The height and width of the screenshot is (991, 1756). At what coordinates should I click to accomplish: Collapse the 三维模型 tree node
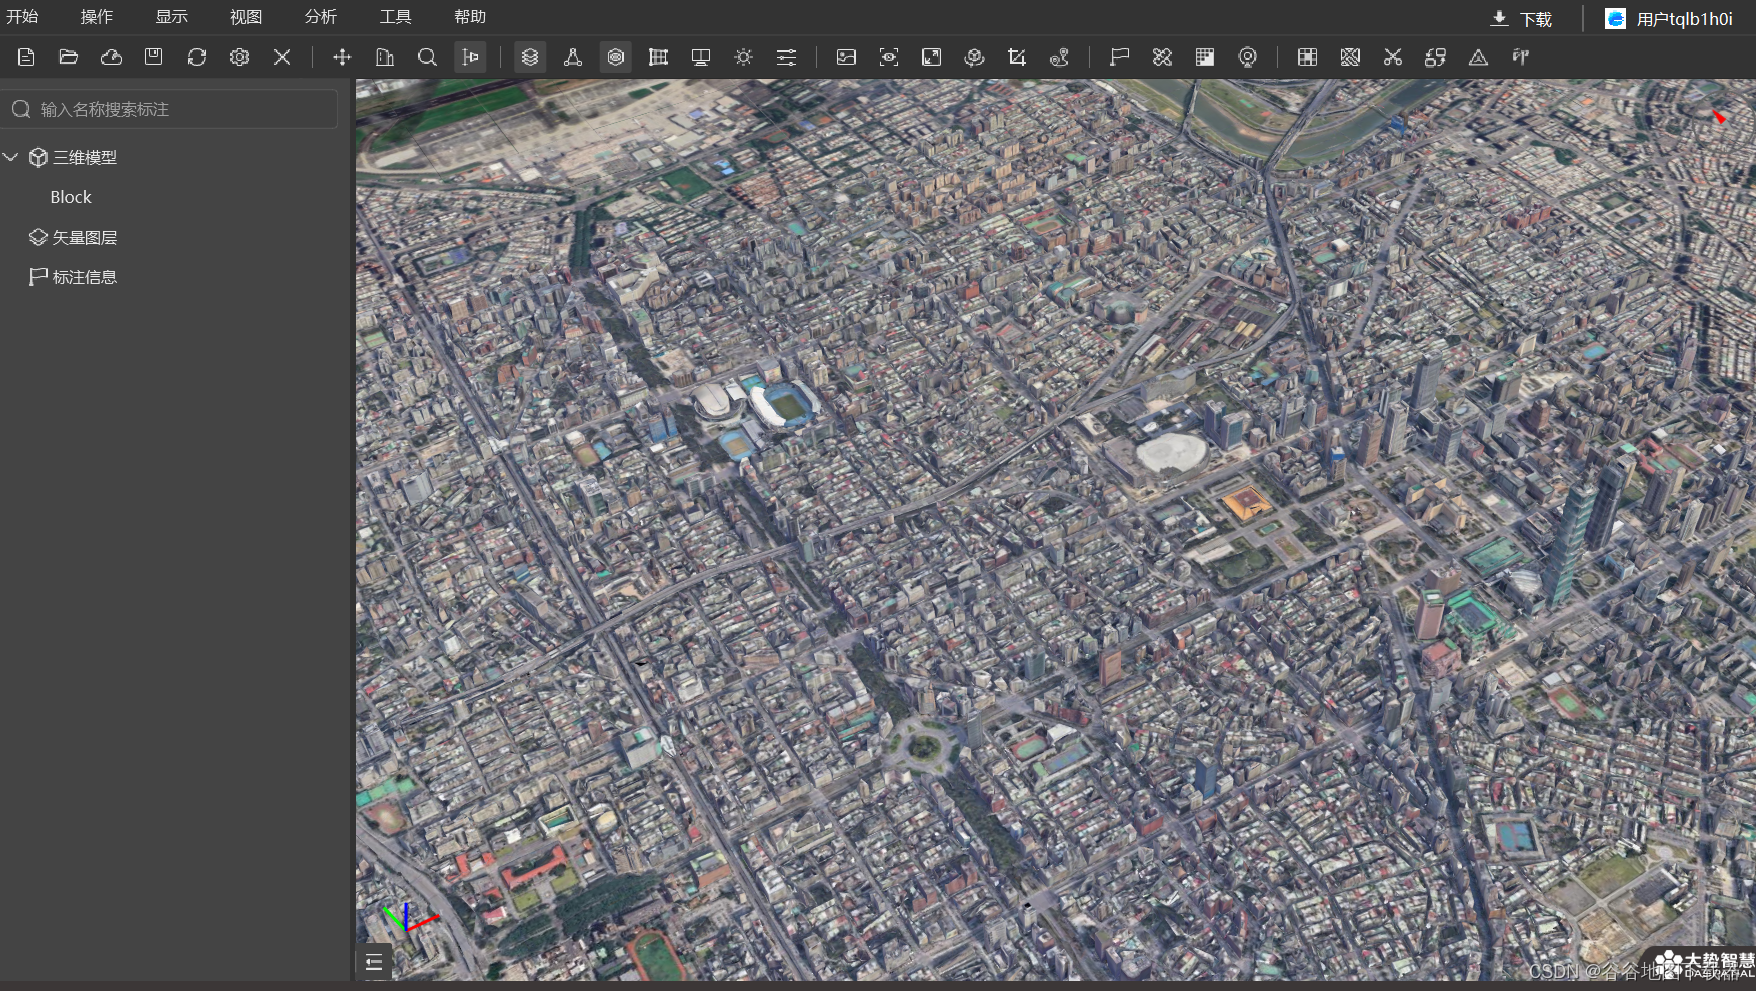[11, 157]
